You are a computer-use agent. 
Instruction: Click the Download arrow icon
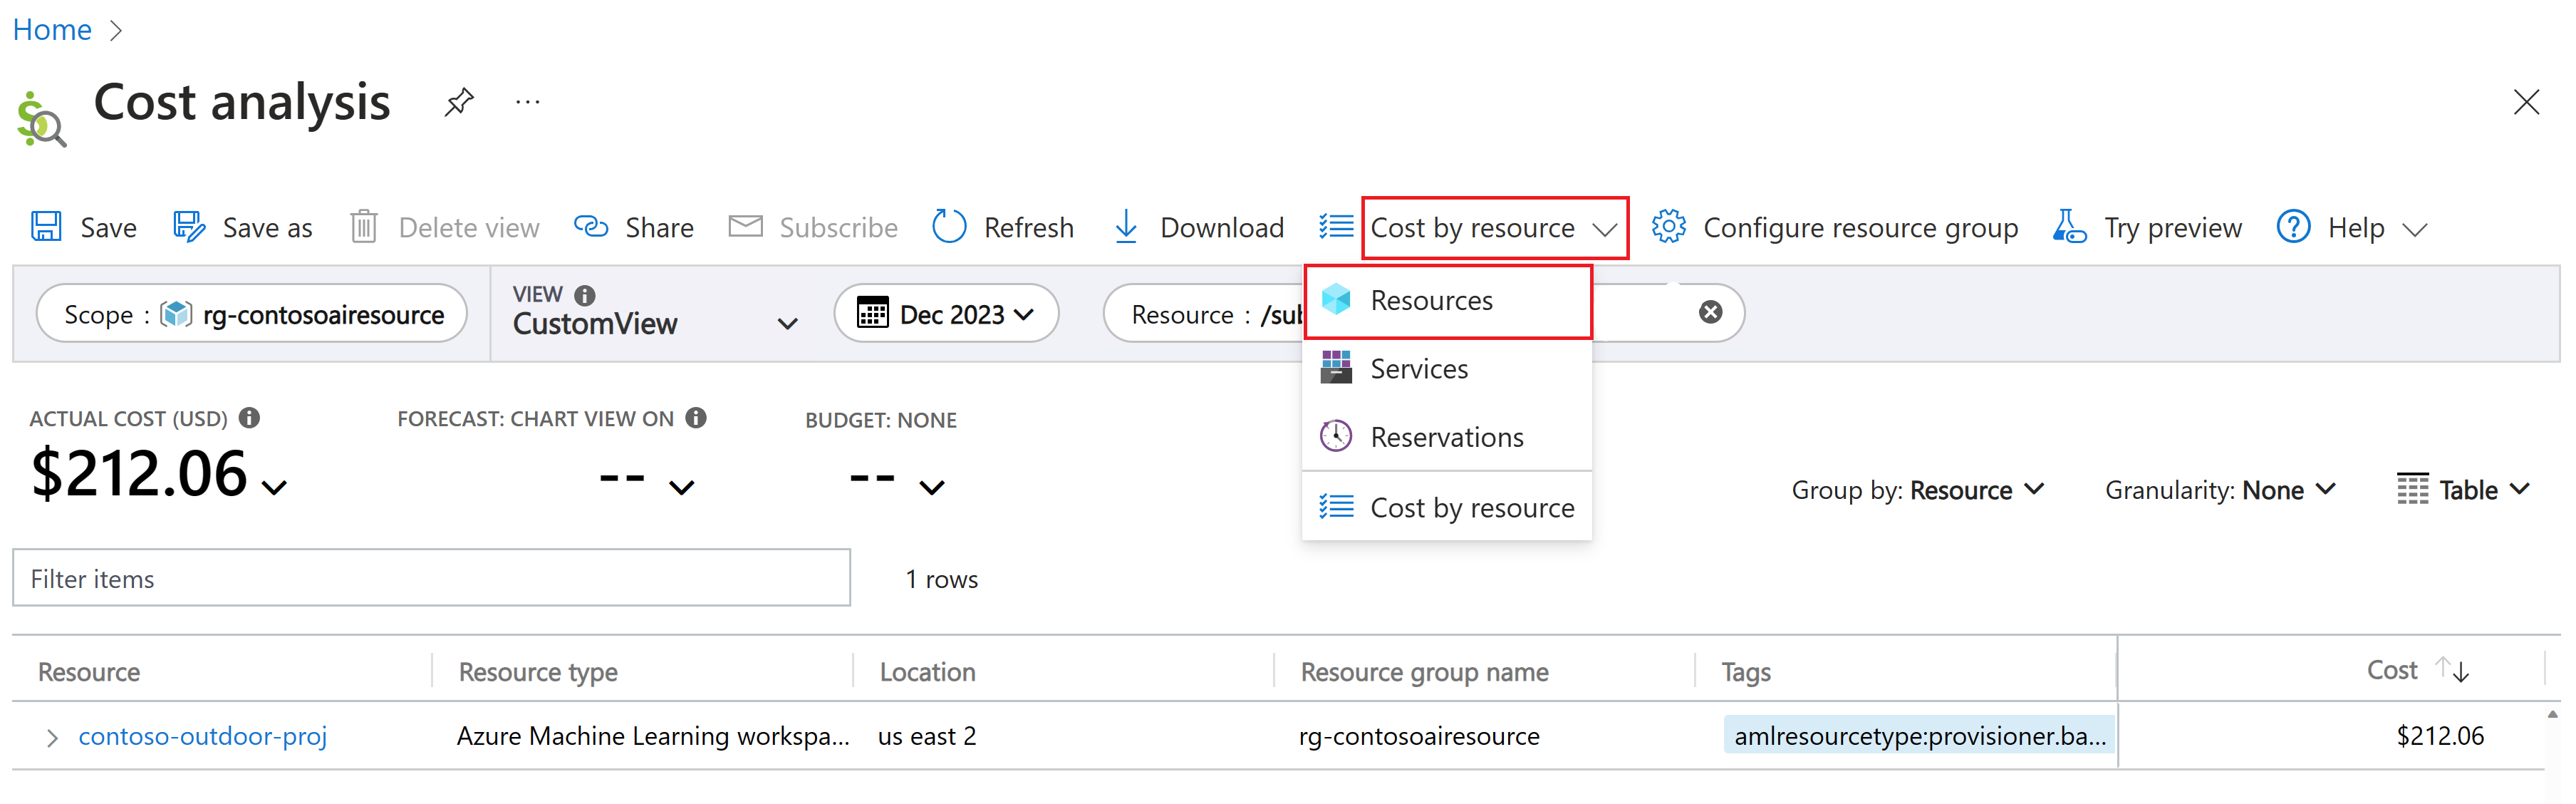pyautogui.click(x=1126, y=227)
